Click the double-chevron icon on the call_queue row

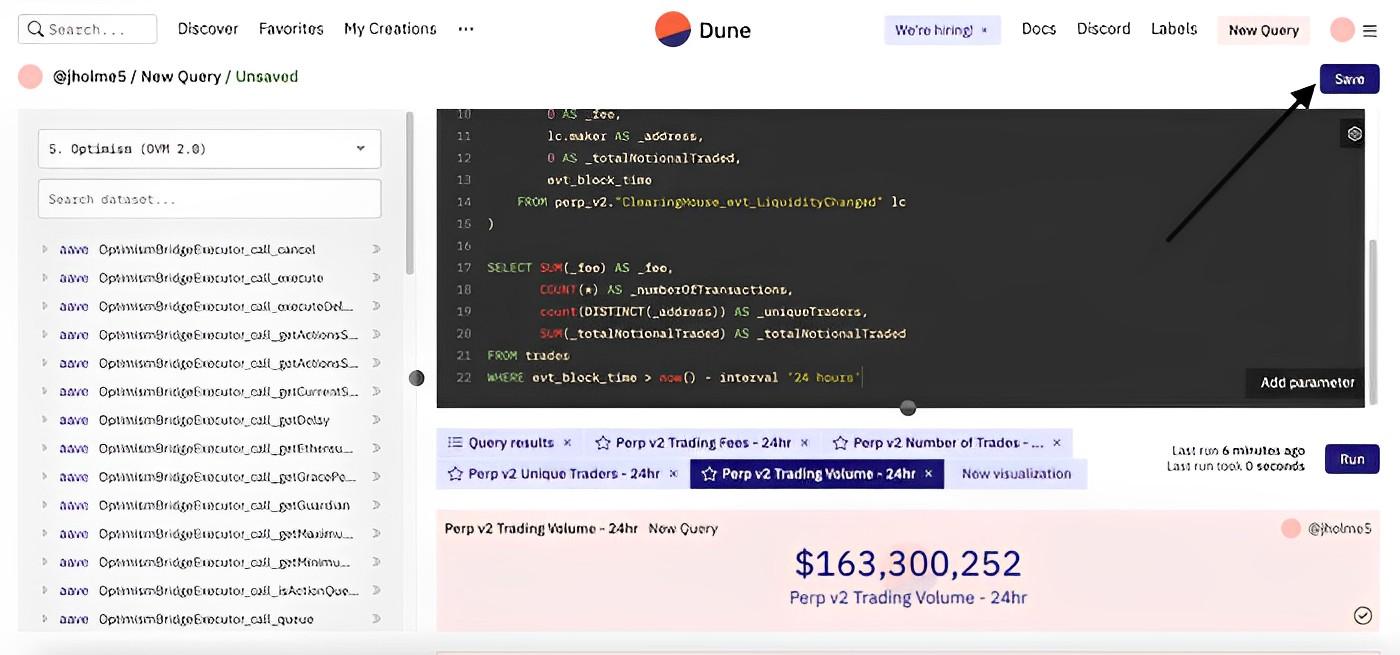[376, 619]
